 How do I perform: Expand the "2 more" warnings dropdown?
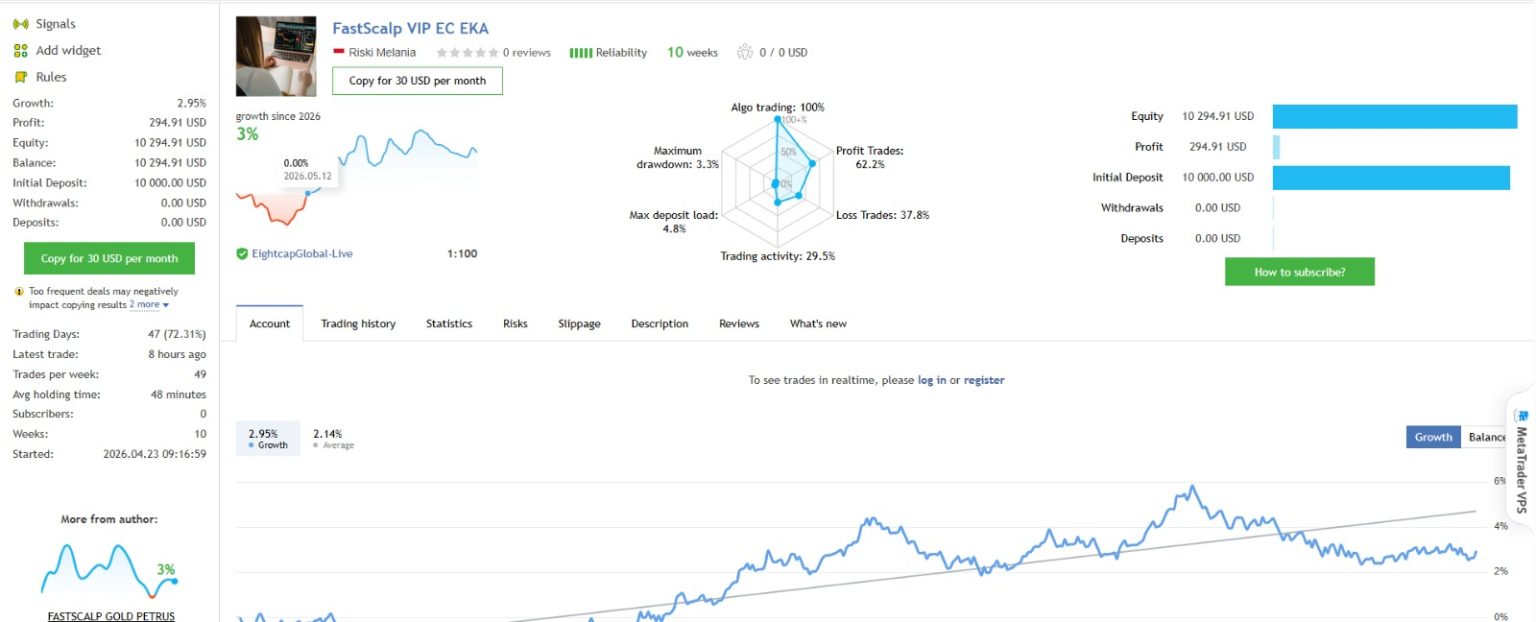point(149,304)
